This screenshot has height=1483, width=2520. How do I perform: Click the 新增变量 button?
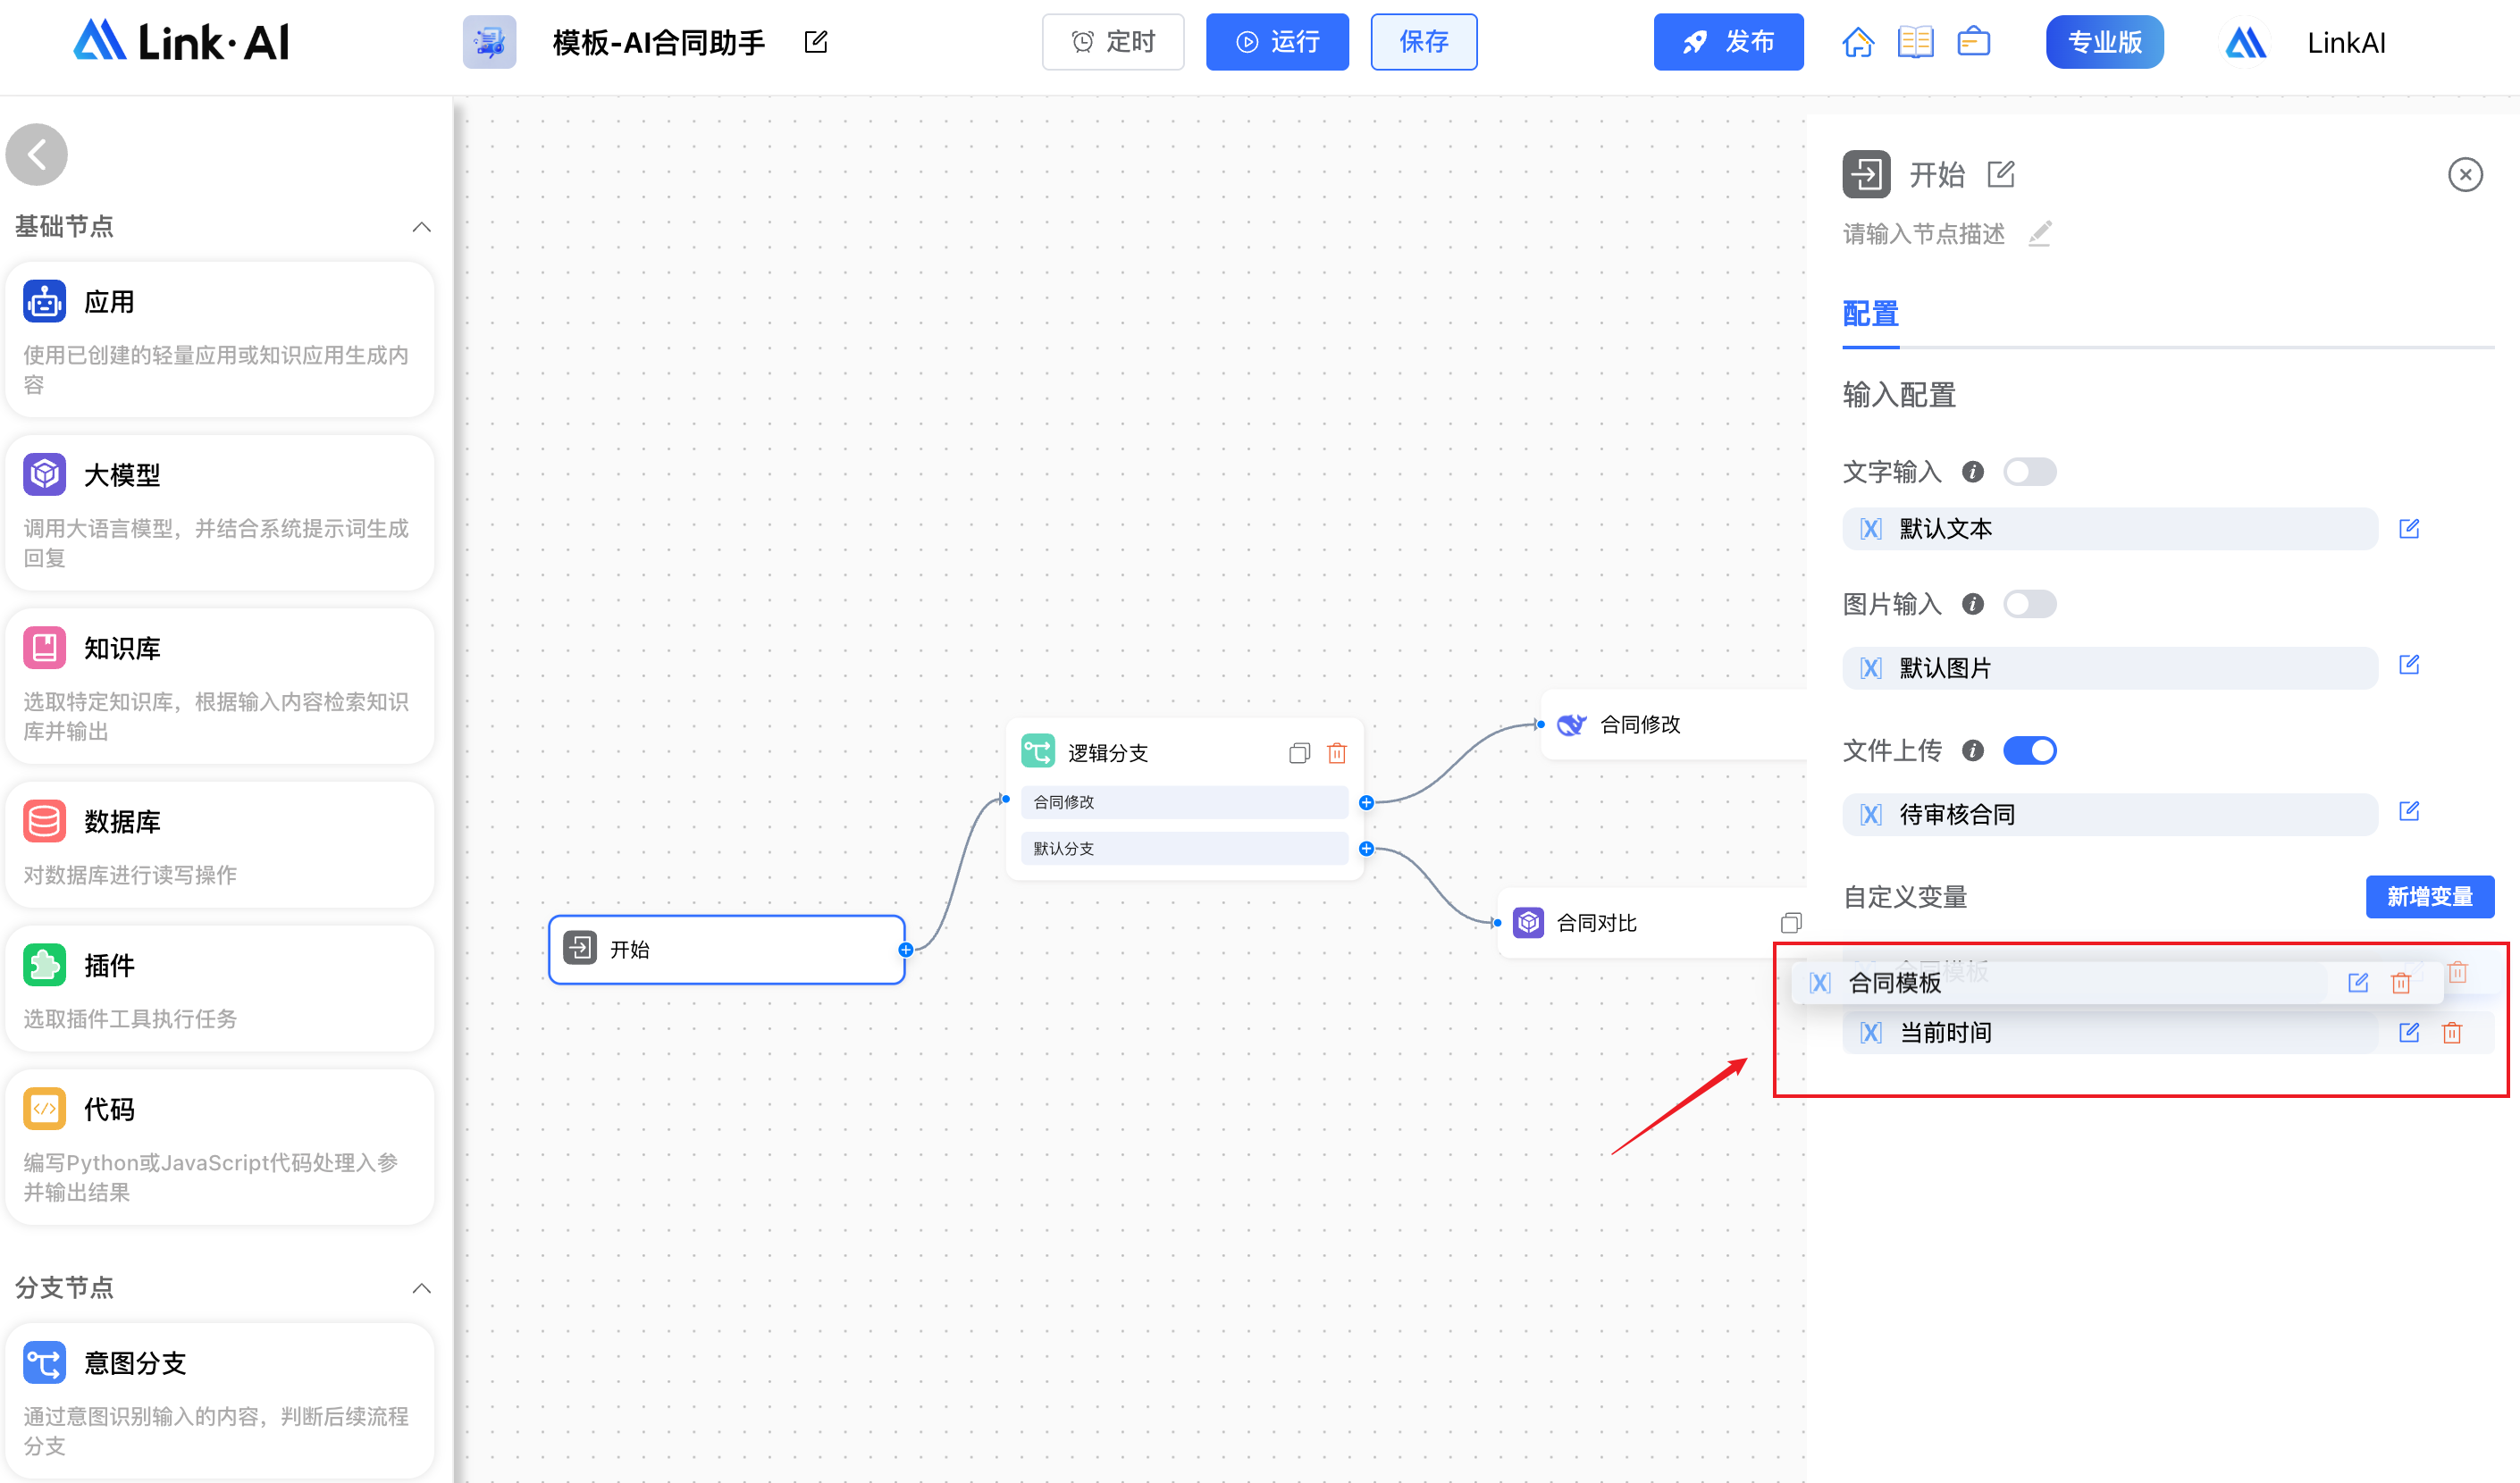click(x=2429, y=897)
